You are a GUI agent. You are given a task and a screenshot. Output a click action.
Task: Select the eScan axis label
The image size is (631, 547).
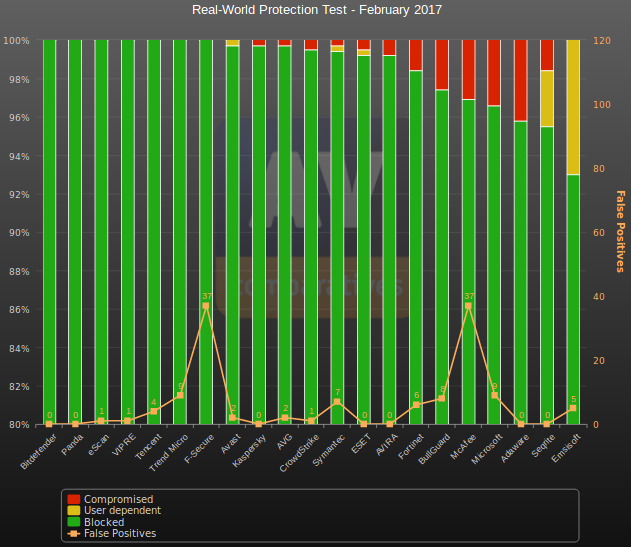click(x=99, y=444)
